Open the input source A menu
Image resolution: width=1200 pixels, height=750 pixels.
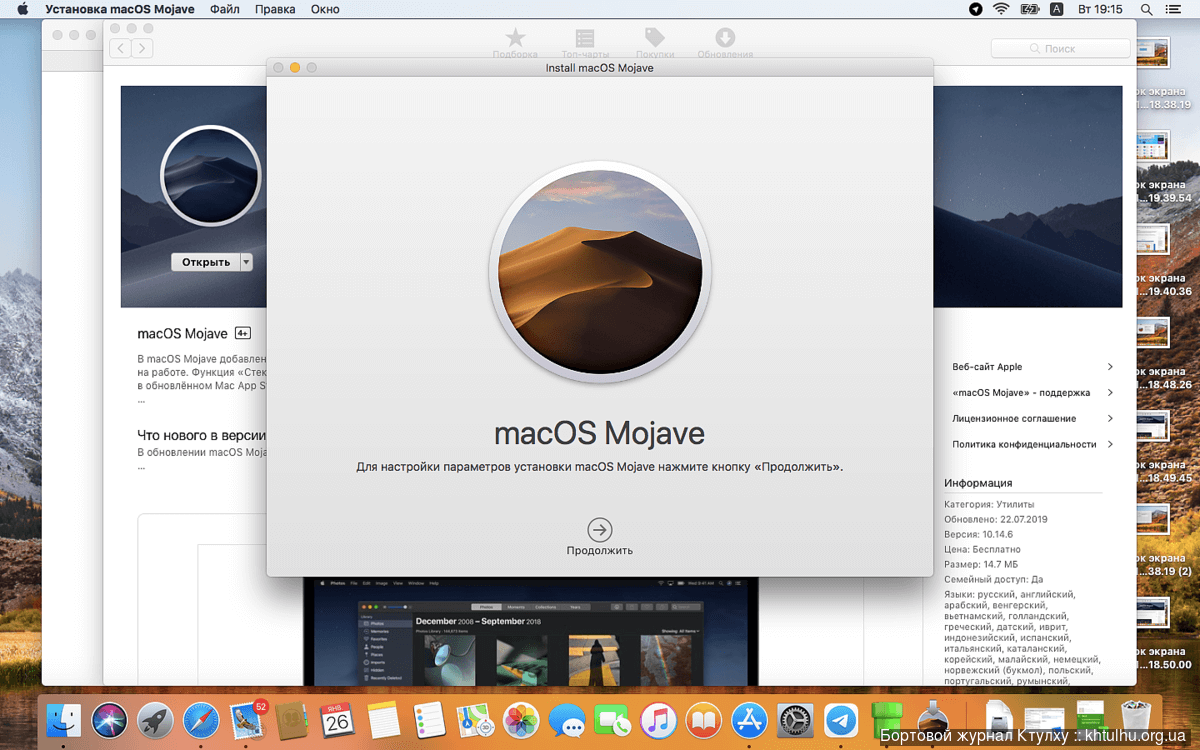click(x=1057, y=9)
